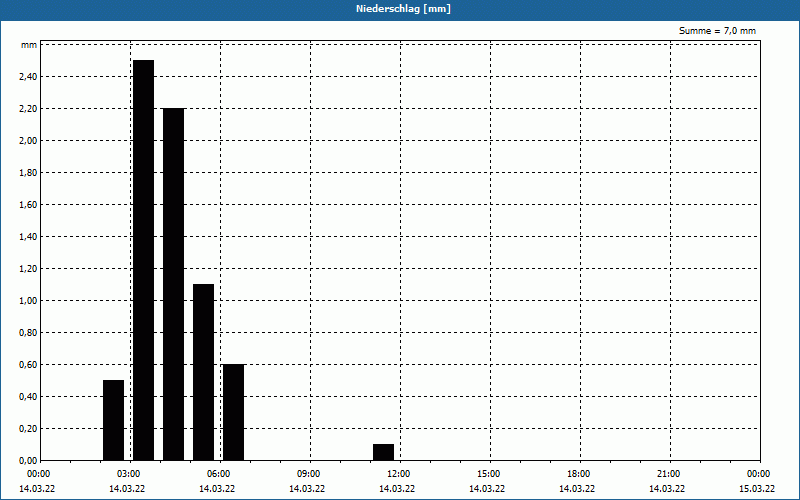Select the 0,60 y-axis value
Viewport: 800px width, 500px height.
tap(28, 365)
